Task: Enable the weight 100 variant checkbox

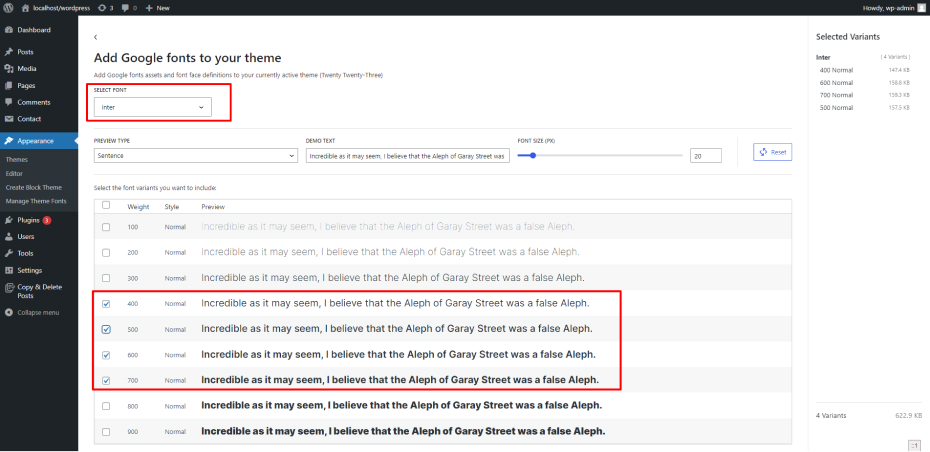Action: [x=106, y=227]
